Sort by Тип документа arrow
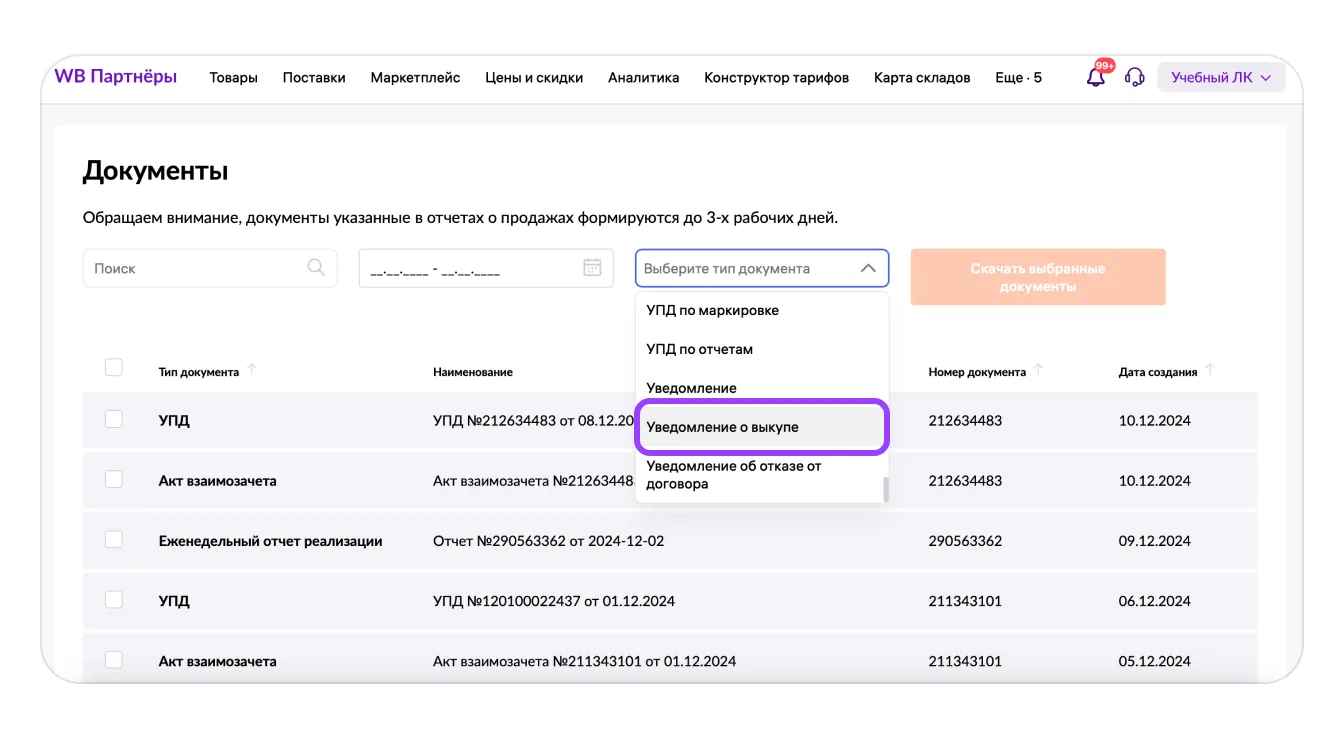Viewport: 1344px width, 738px height. point(252,371)
